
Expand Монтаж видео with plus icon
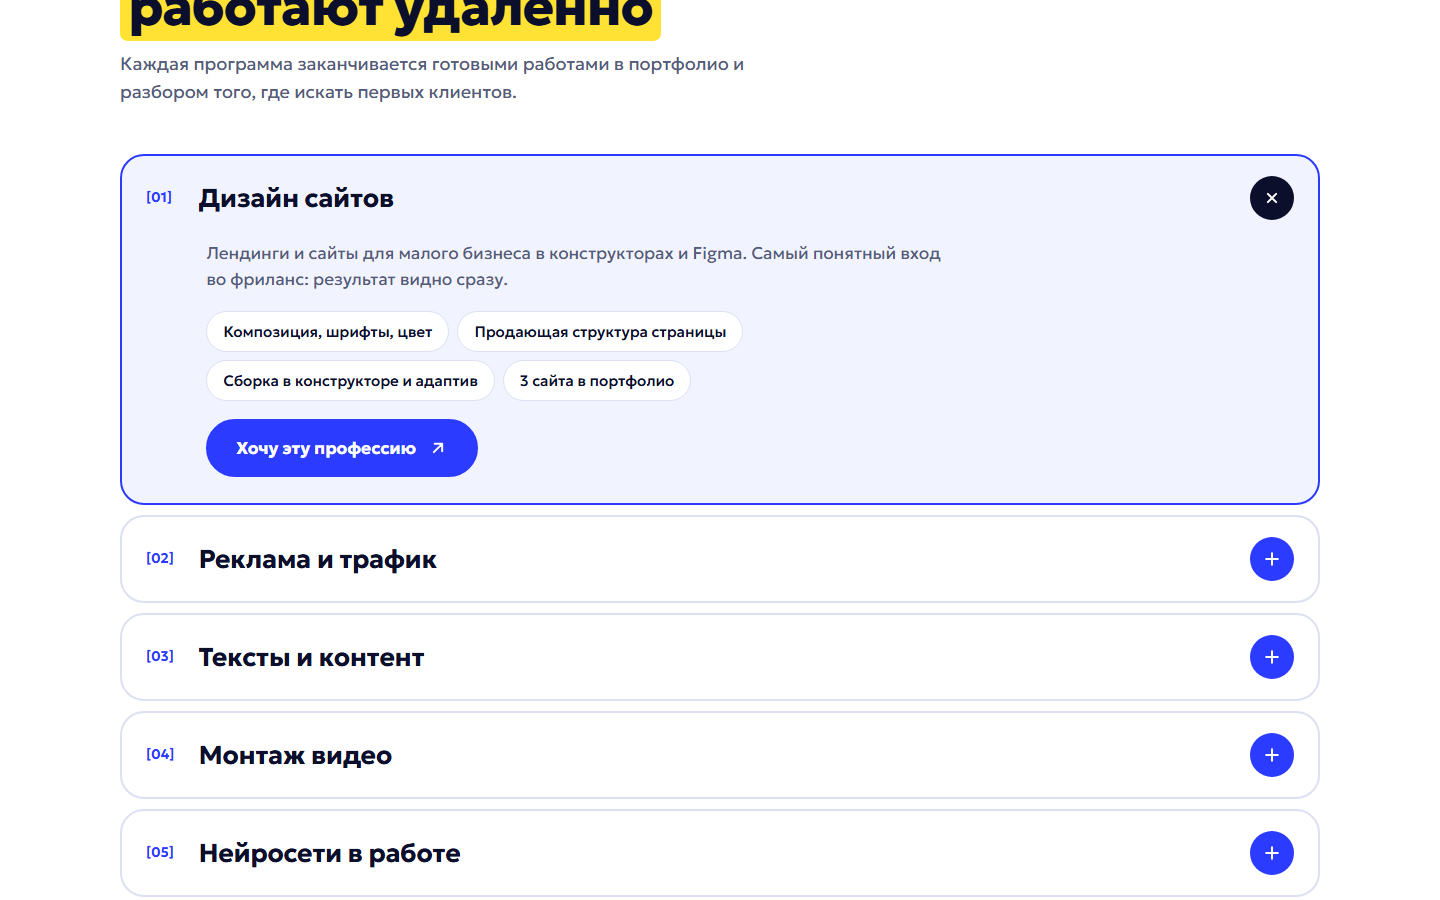(x=1272, y=755)
